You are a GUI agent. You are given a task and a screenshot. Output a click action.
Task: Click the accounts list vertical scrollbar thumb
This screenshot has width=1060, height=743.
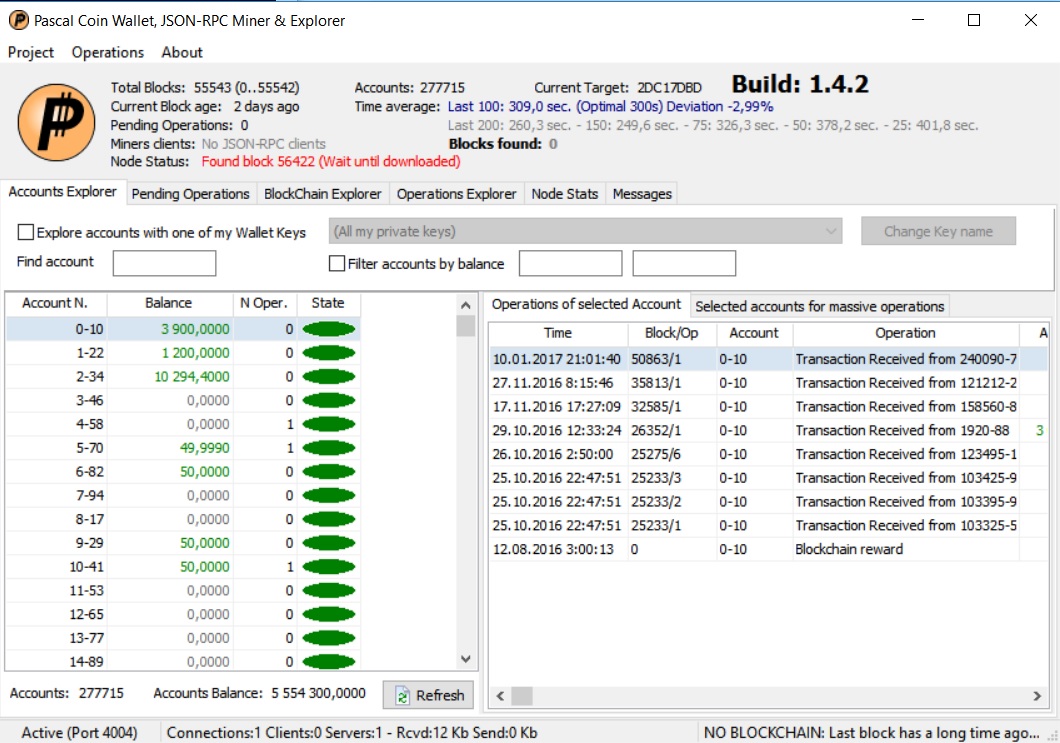pyautogui.click(x=466, y=325)
